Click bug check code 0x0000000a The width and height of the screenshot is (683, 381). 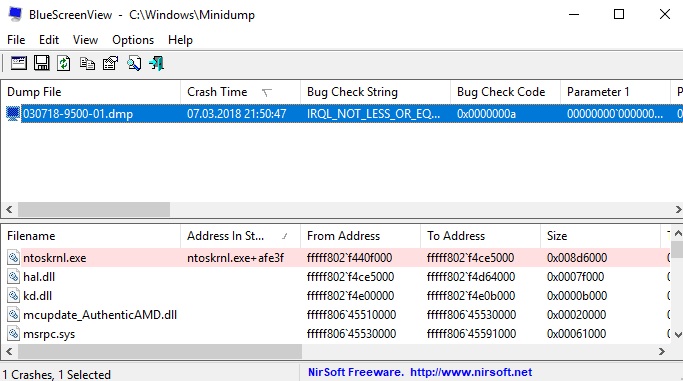click(x=486, y=114)
